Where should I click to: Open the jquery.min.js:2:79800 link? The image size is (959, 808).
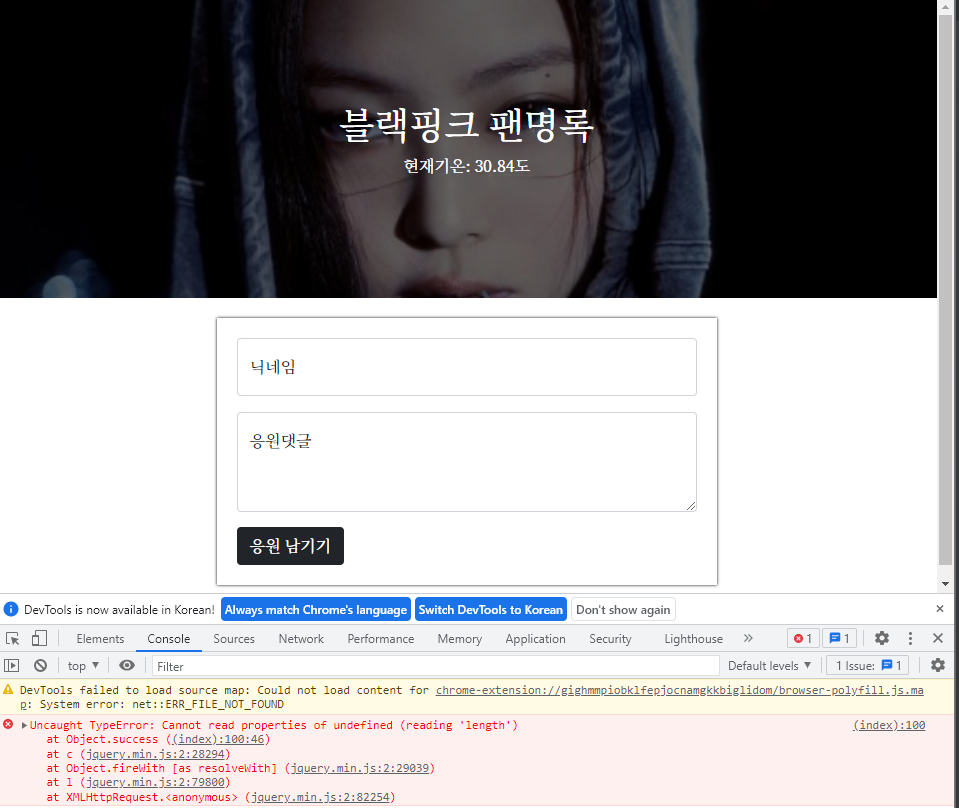click(155, 783)
